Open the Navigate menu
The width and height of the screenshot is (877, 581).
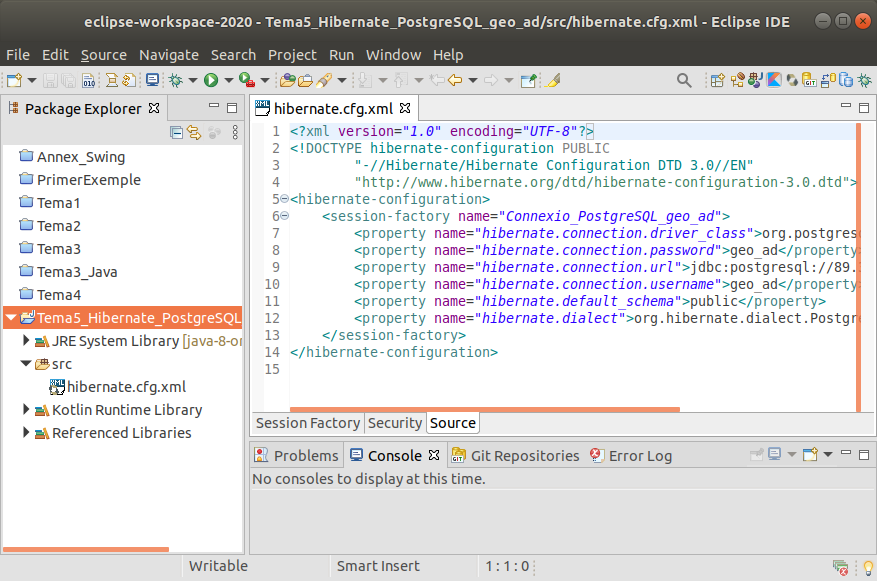(x=169, y=55)
